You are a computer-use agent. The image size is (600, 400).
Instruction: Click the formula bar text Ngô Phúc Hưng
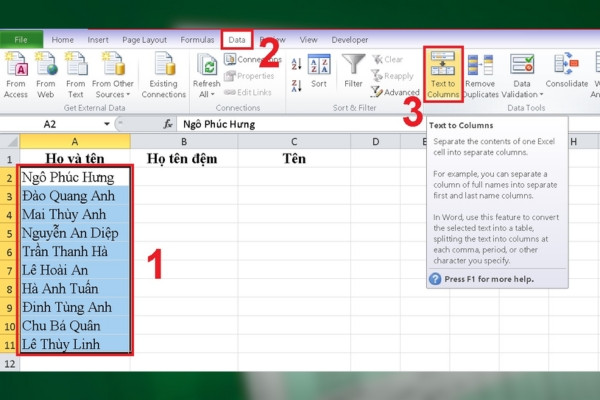coord(219,124)
